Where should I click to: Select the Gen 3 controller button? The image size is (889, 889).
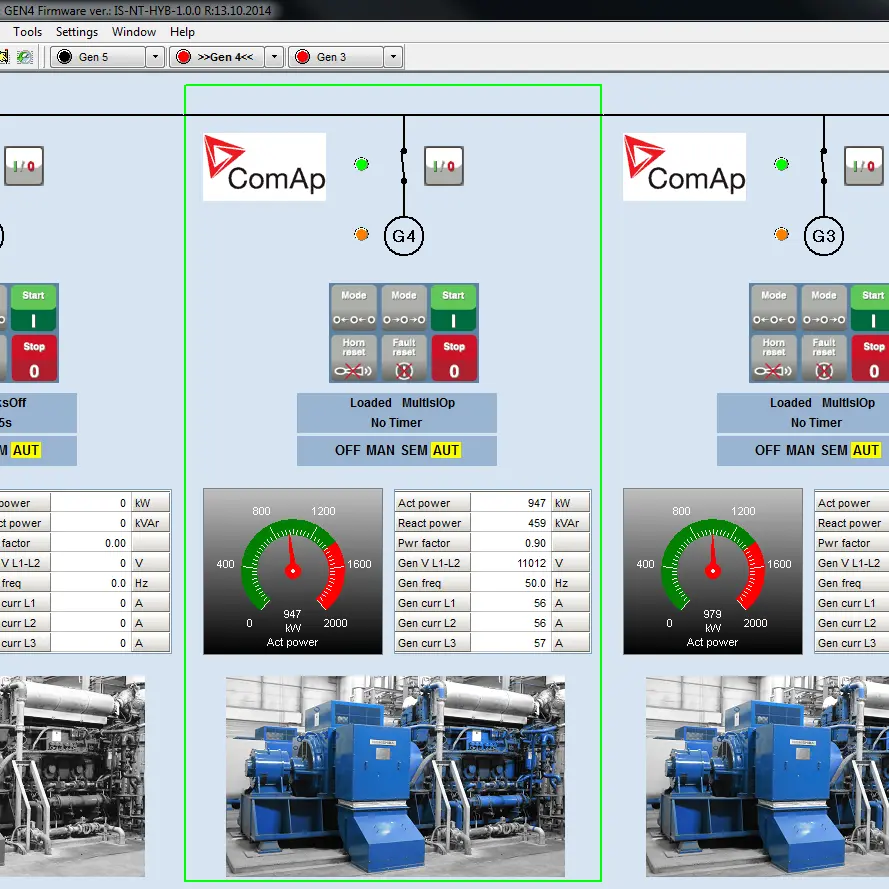point(336,57)
